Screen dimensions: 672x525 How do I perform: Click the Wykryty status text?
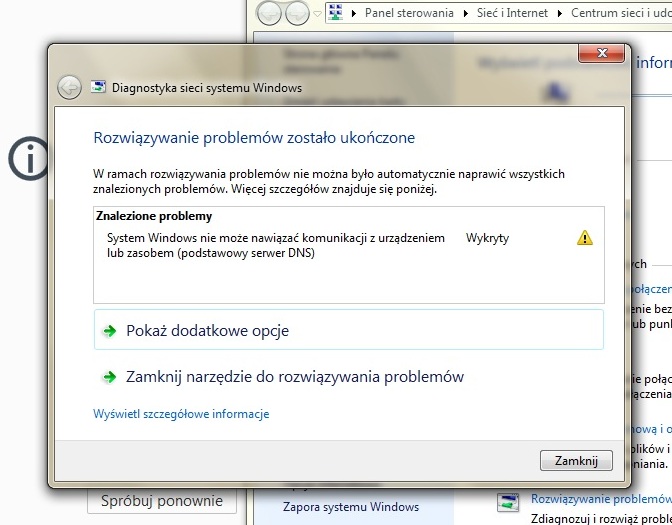pyautogui.click(x=487, y=238)
